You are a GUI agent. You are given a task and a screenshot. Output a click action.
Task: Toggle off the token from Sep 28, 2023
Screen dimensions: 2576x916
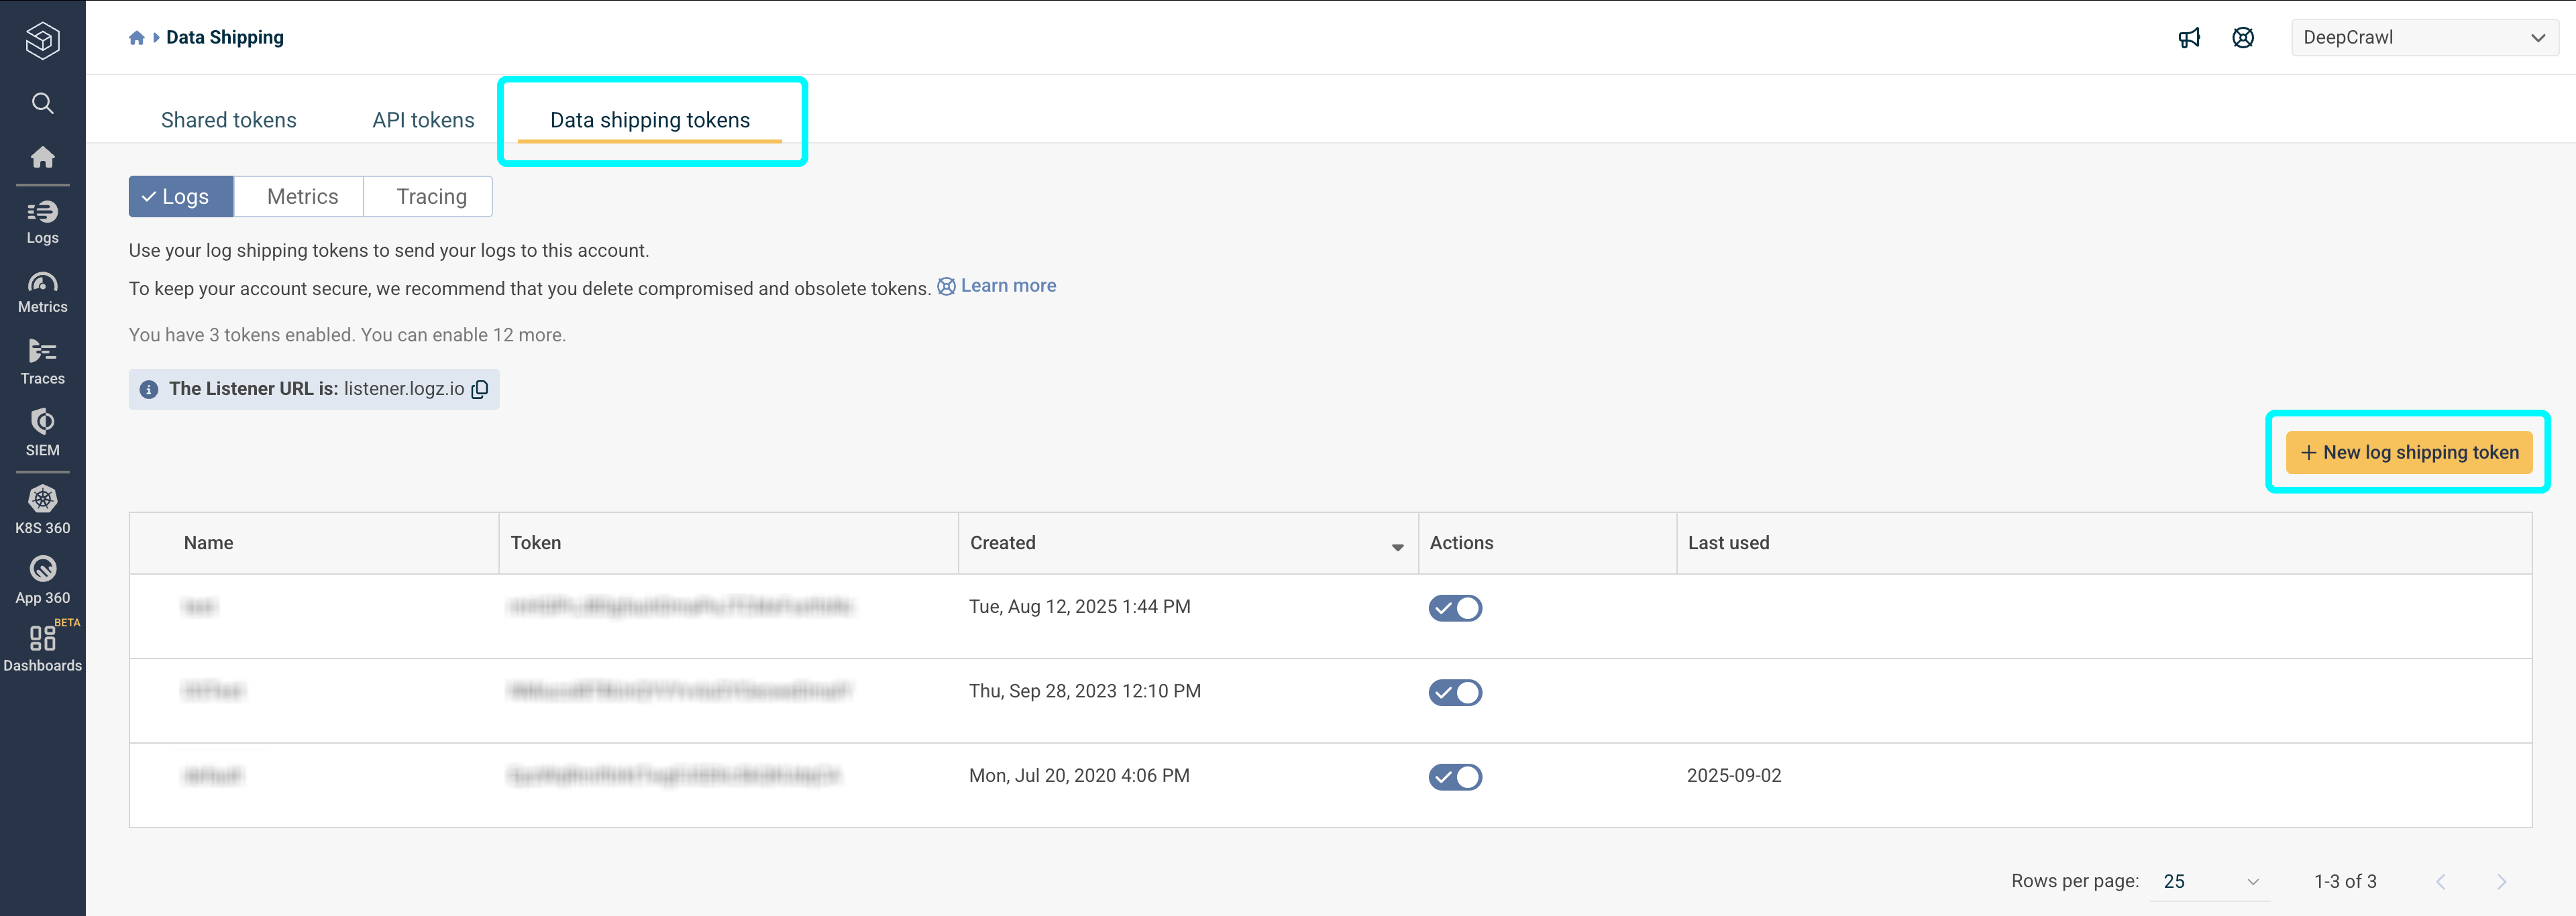pyautogui.click(x=1455, y=691)
